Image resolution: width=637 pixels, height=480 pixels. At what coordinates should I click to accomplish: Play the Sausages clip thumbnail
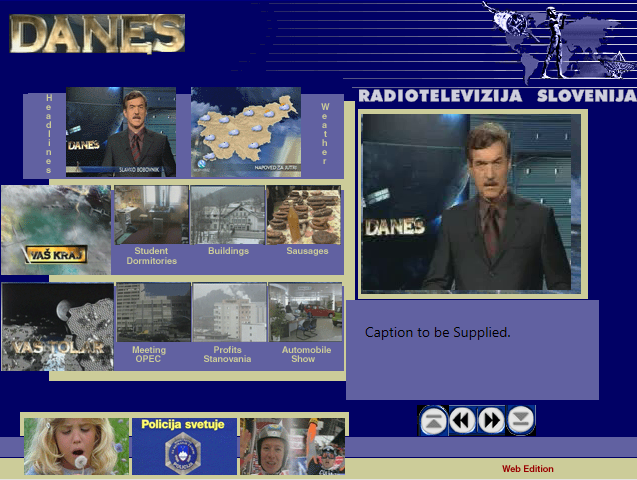303,215
